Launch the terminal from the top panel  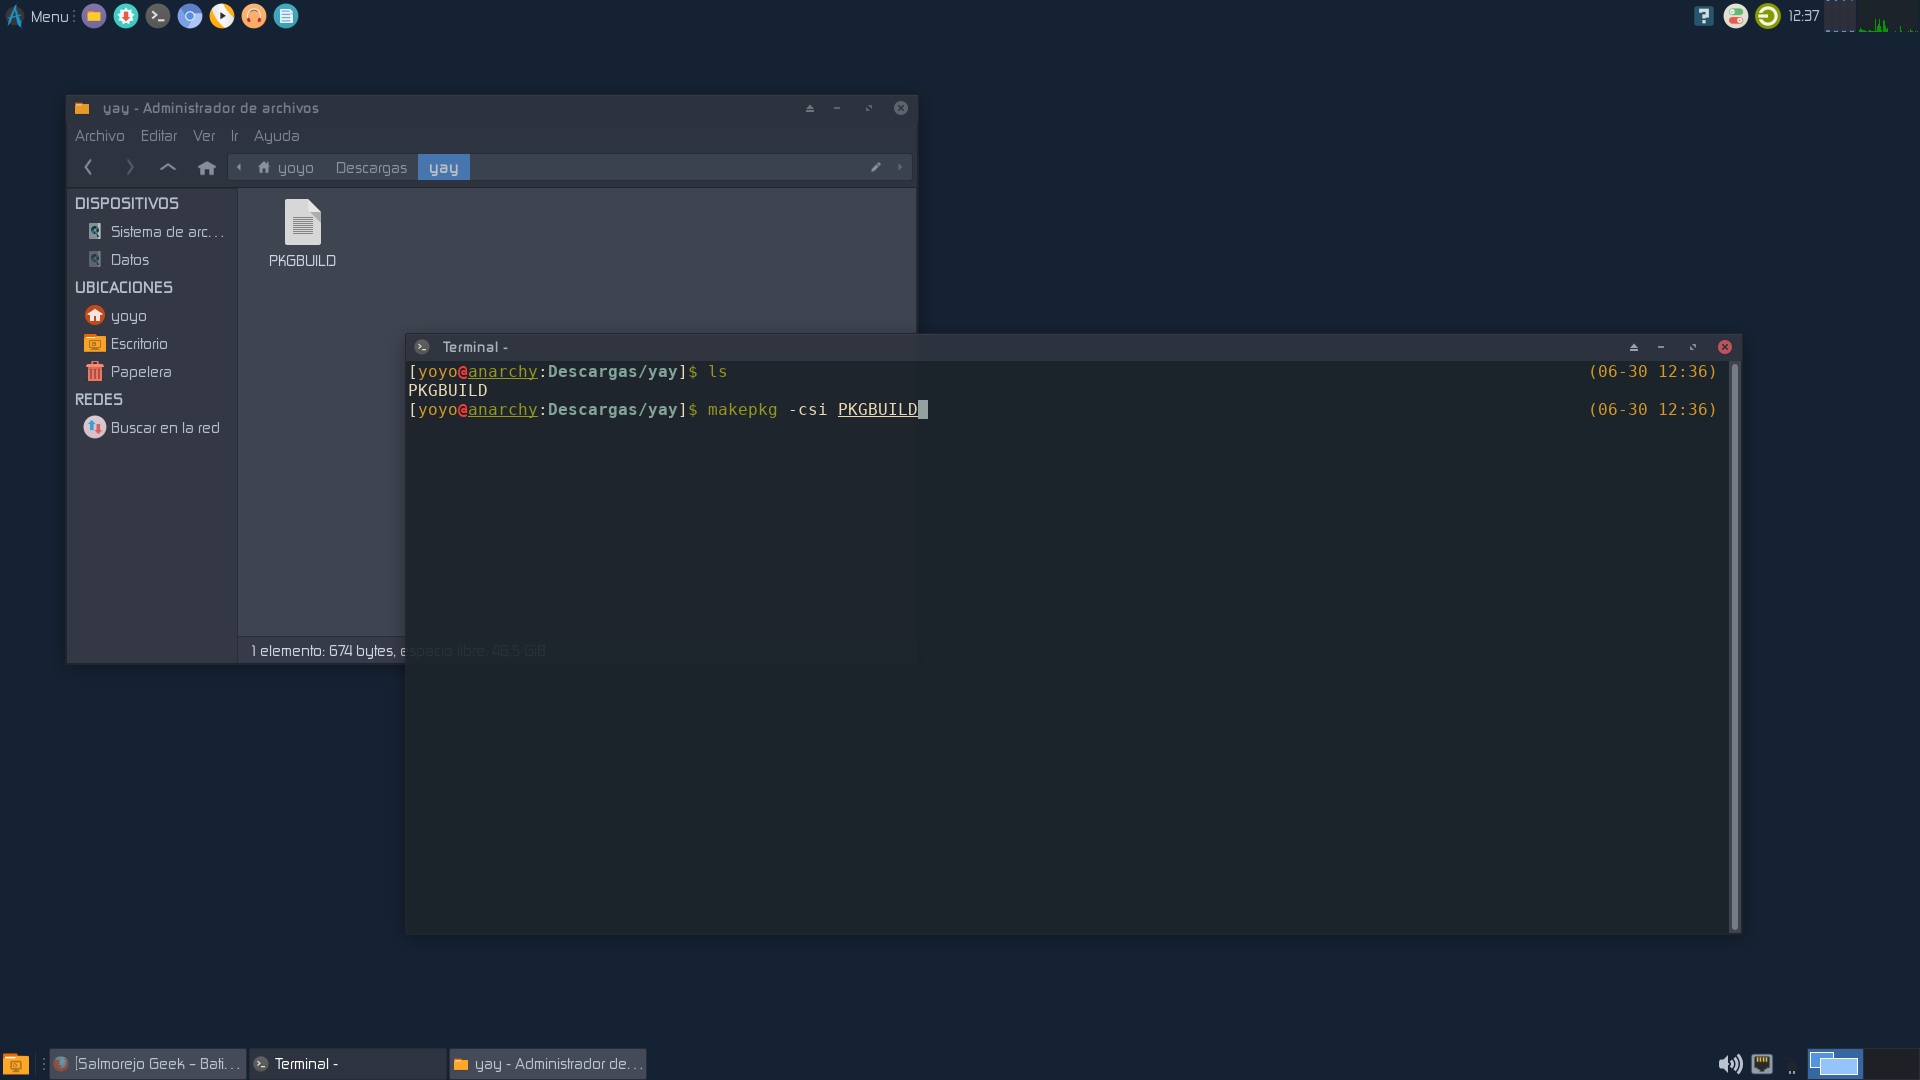click(x=158, y=16)
